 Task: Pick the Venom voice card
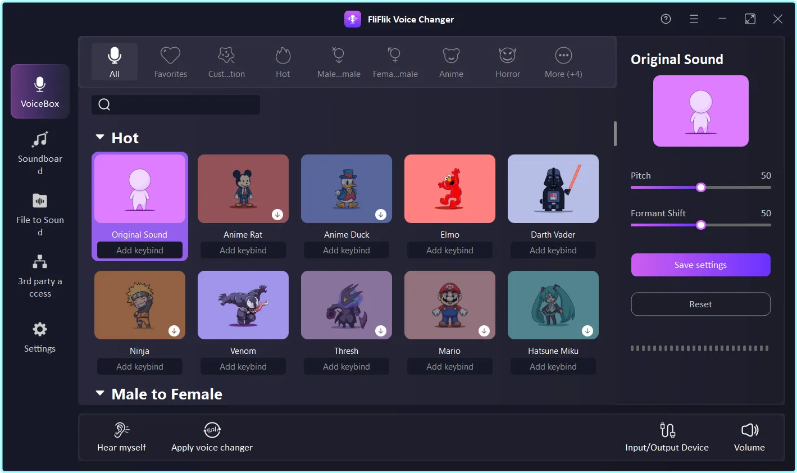pos(243,305)
